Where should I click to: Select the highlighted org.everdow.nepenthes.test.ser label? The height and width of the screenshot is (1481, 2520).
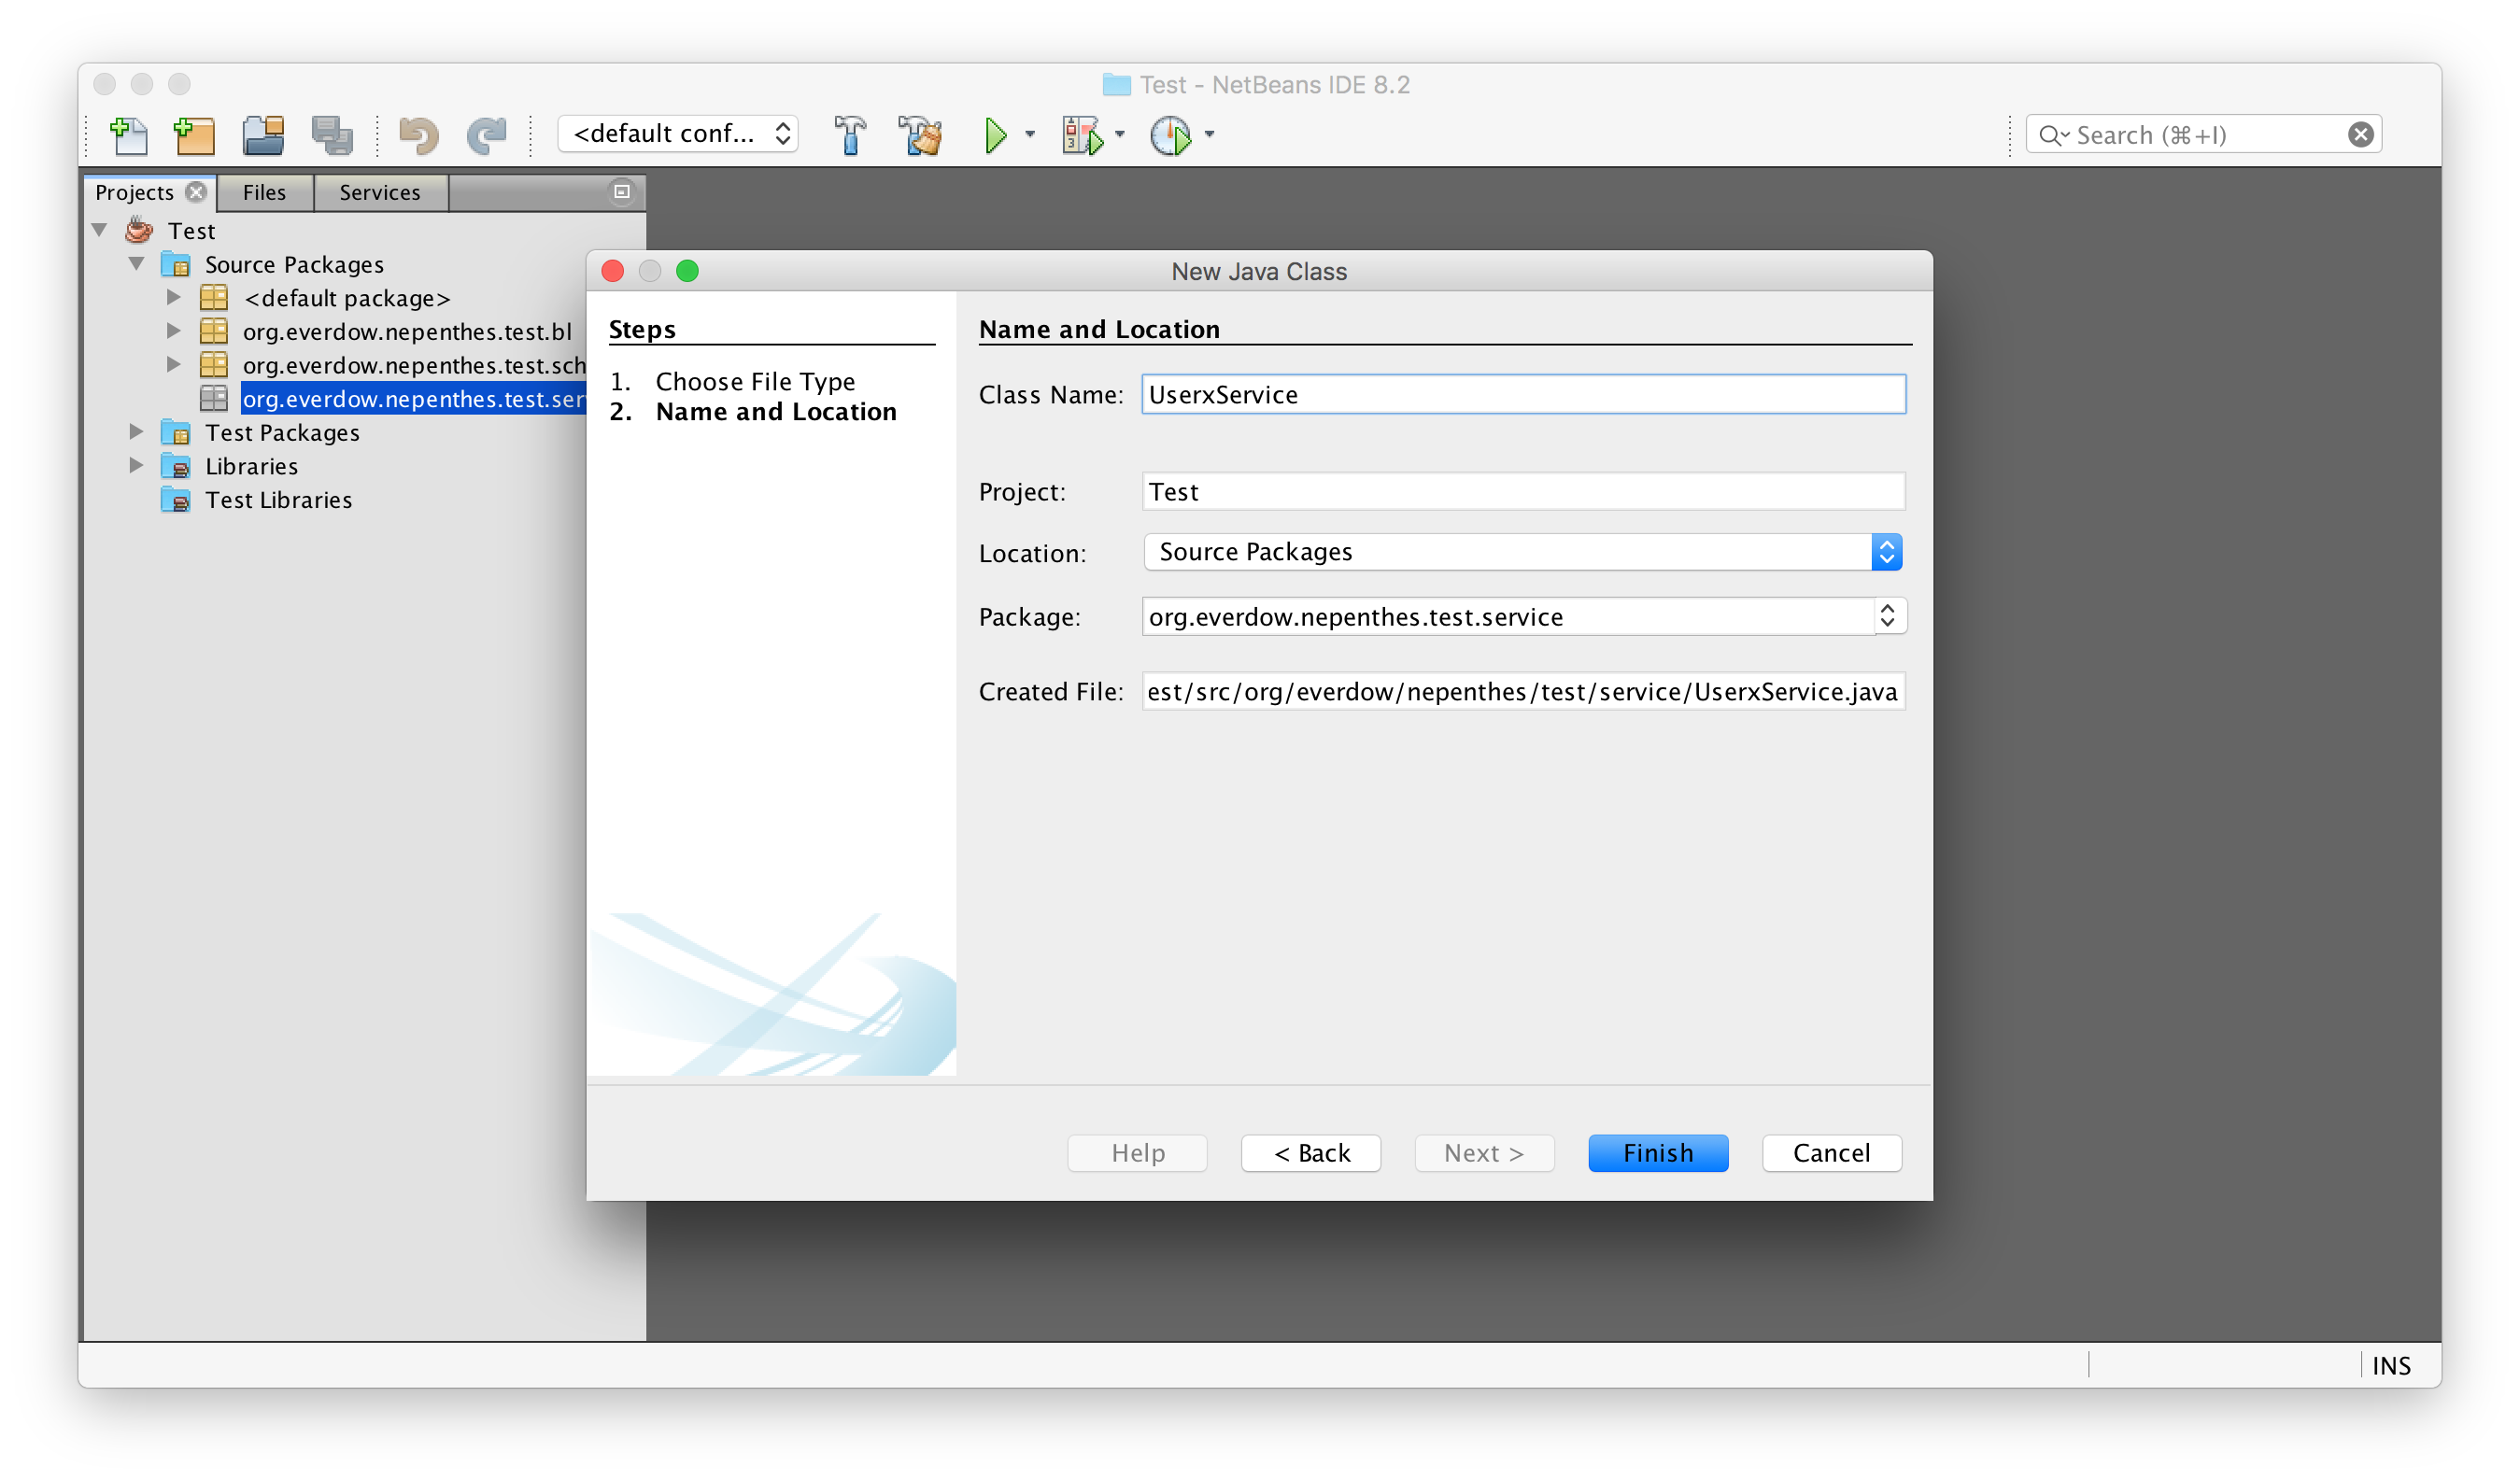pyautogui.click(x=414, y=398)
